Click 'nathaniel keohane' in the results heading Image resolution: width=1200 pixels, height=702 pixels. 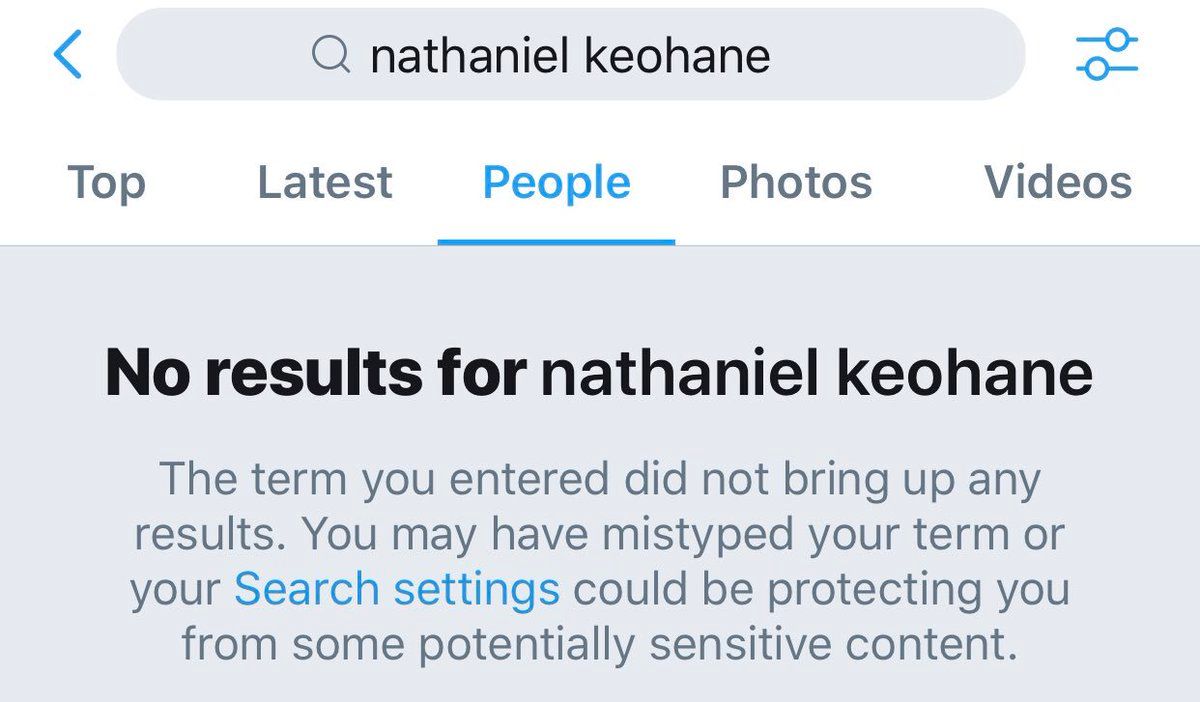[x=816, y=373]
